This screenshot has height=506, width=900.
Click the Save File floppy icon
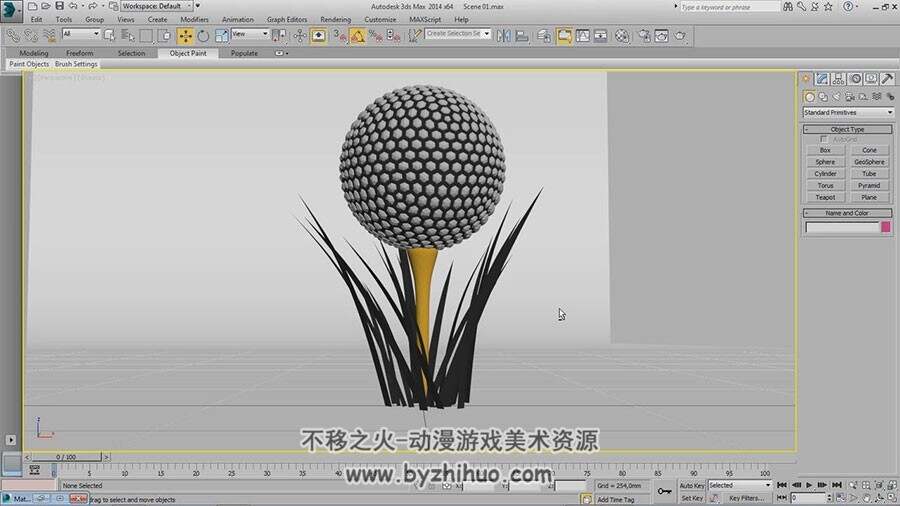coord(59,6)
